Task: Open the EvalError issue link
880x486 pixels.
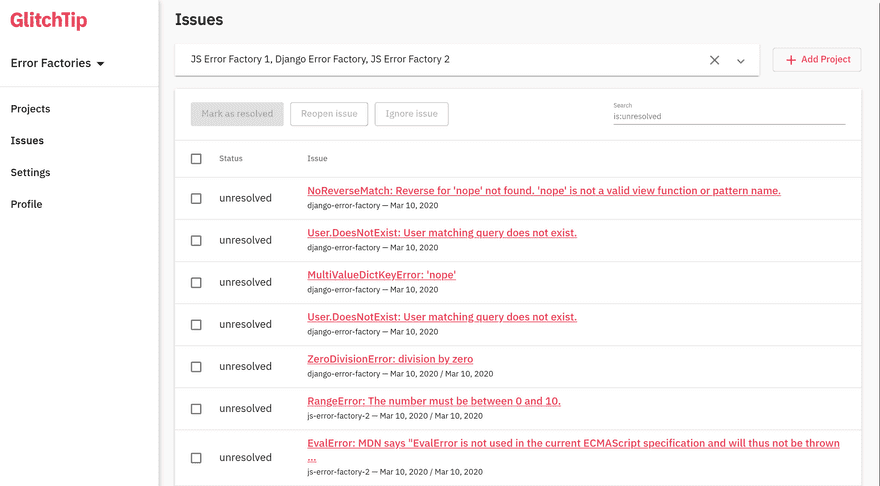Action: [573, 443]
